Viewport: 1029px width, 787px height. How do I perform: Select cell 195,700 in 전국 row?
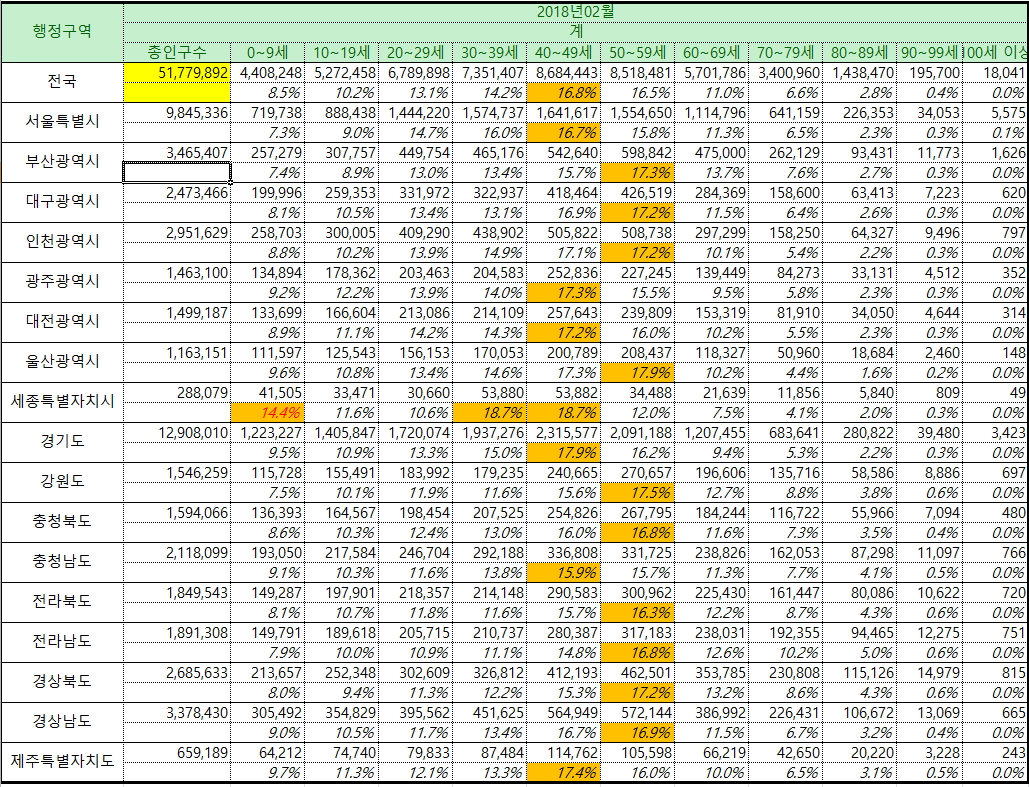point(929,73)
